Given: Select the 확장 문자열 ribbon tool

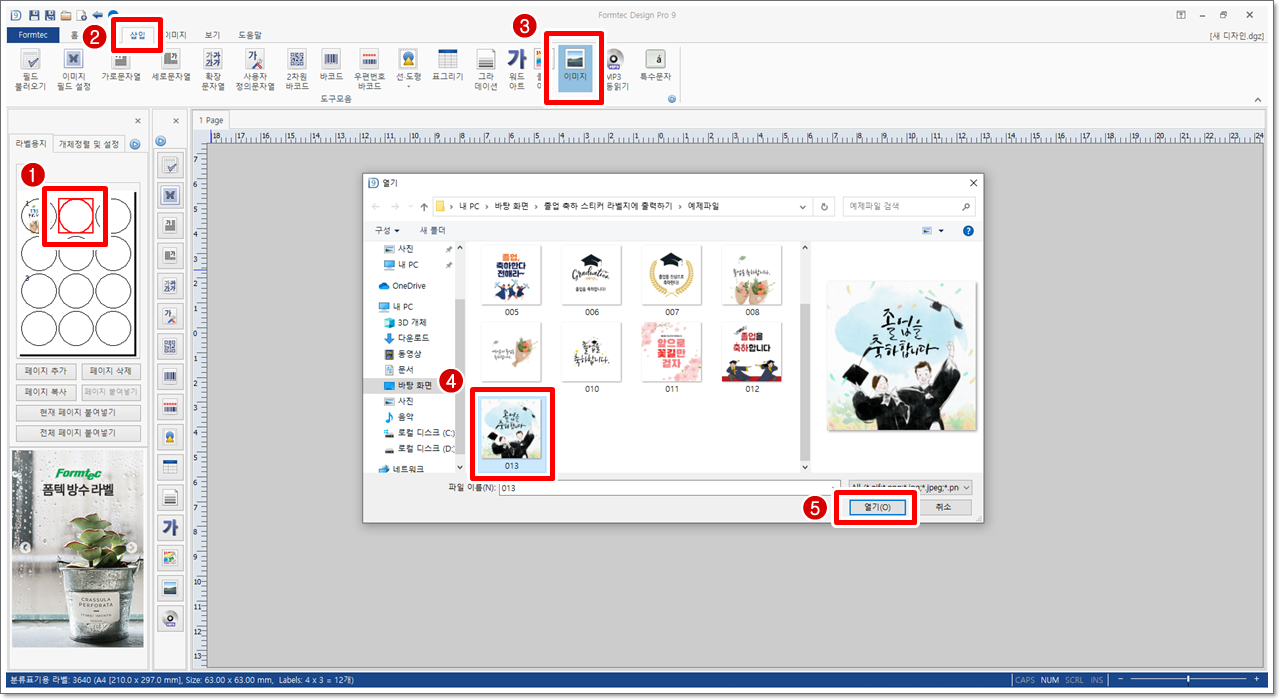Looking at the screenshot, I should (213, 70).
